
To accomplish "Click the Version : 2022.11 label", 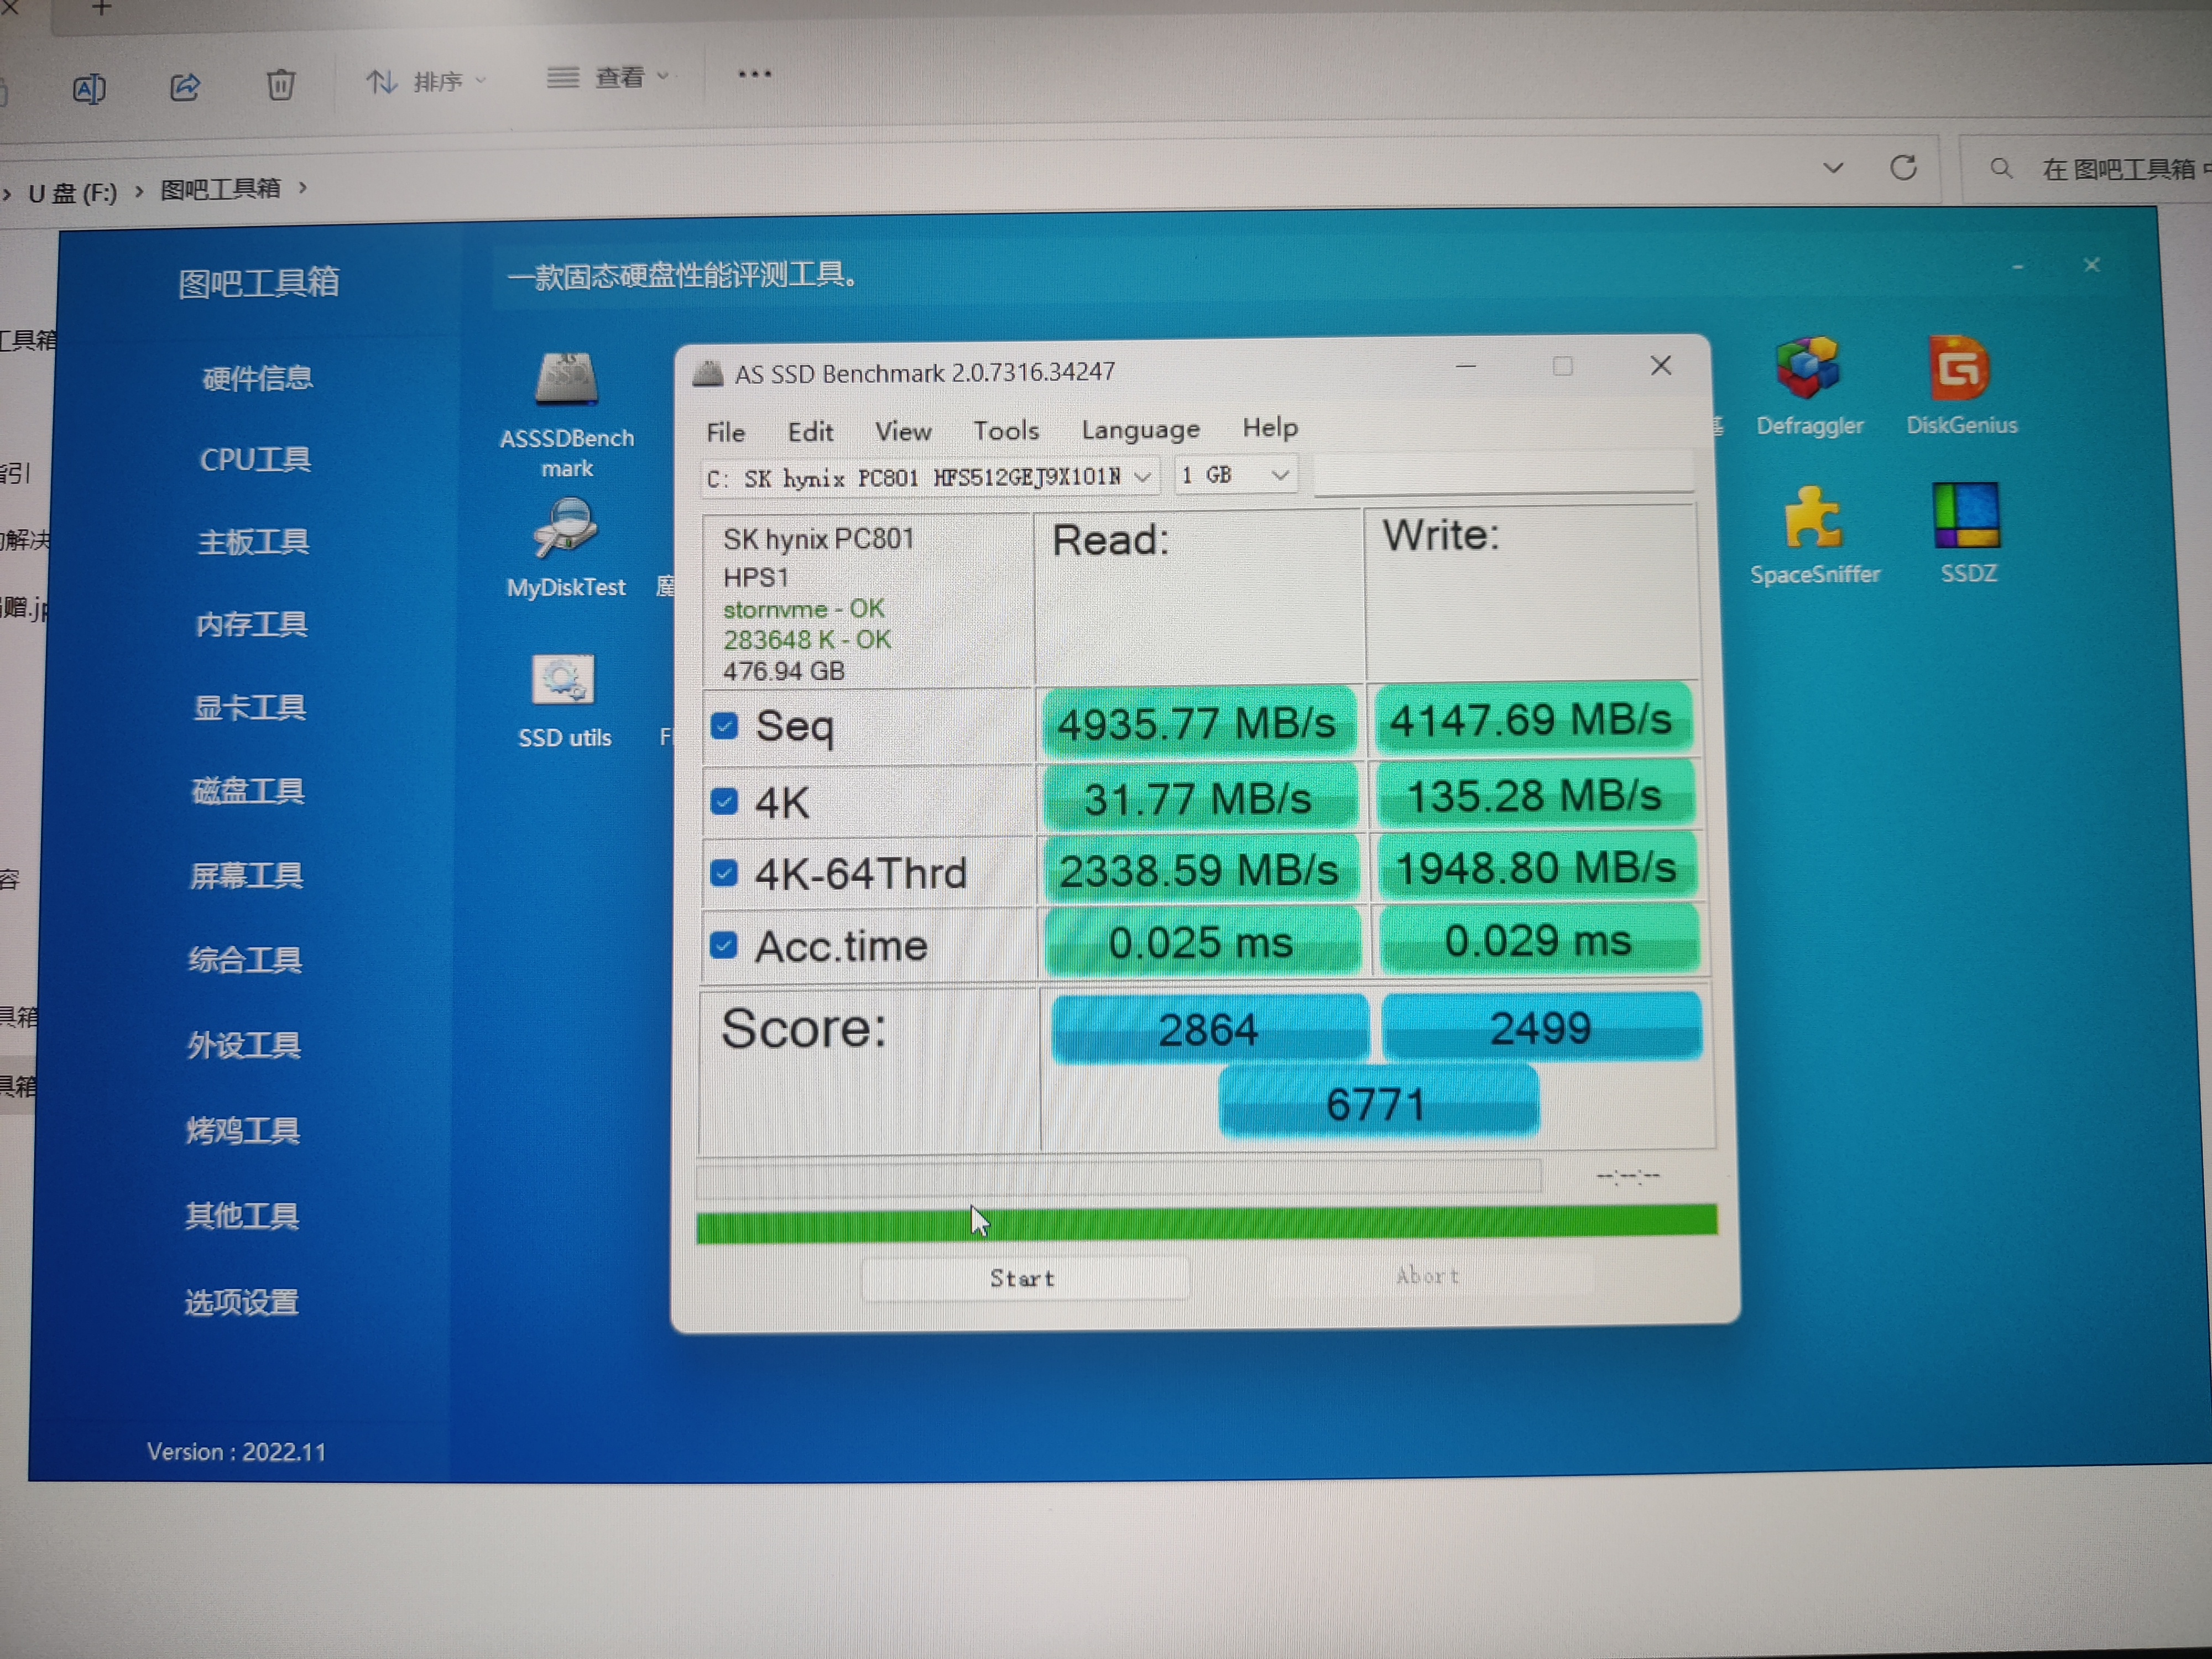I will [236, 1451].
